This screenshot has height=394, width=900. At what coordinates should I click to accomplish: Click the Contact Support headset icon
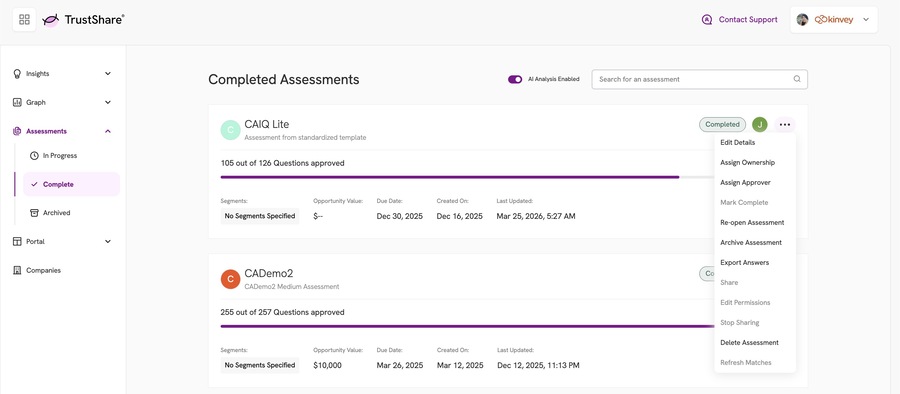tap(707, 20)
